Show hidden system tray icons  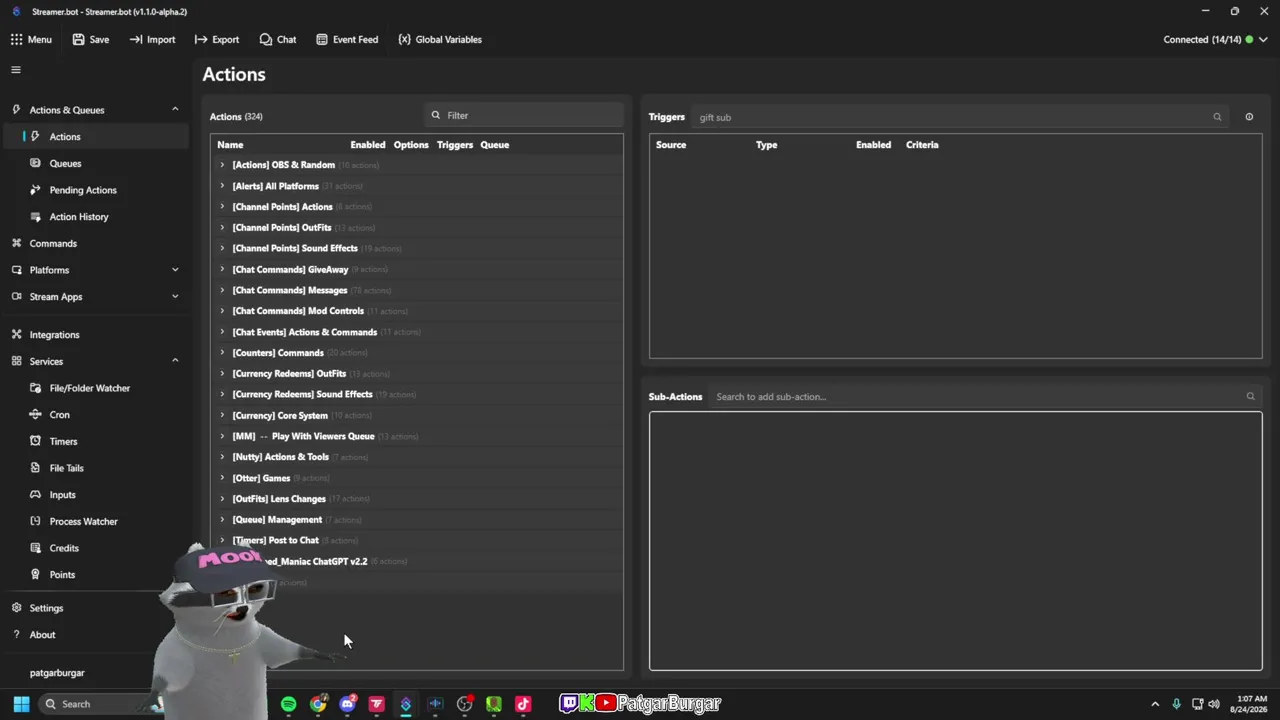(x=1155, y=704)
